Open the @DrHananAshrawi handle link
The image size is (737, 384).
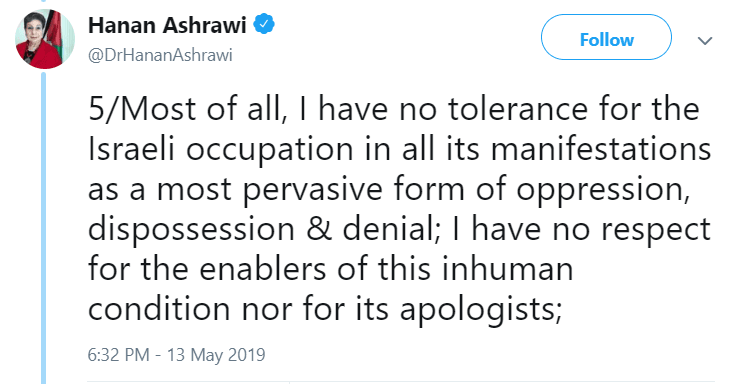[x=160, y=55]
